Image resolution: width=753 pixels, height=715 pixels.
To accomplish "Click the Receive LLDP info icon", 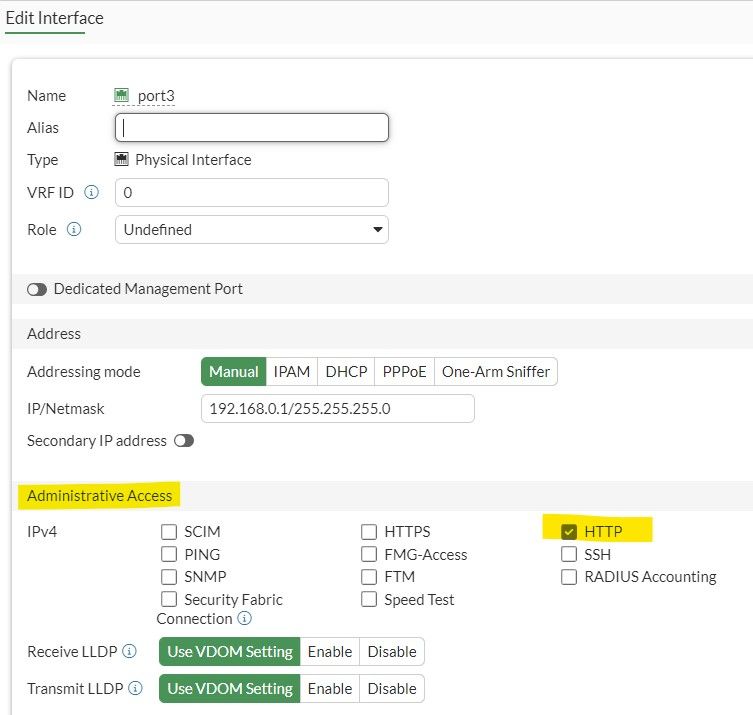I will click(129, 652).
